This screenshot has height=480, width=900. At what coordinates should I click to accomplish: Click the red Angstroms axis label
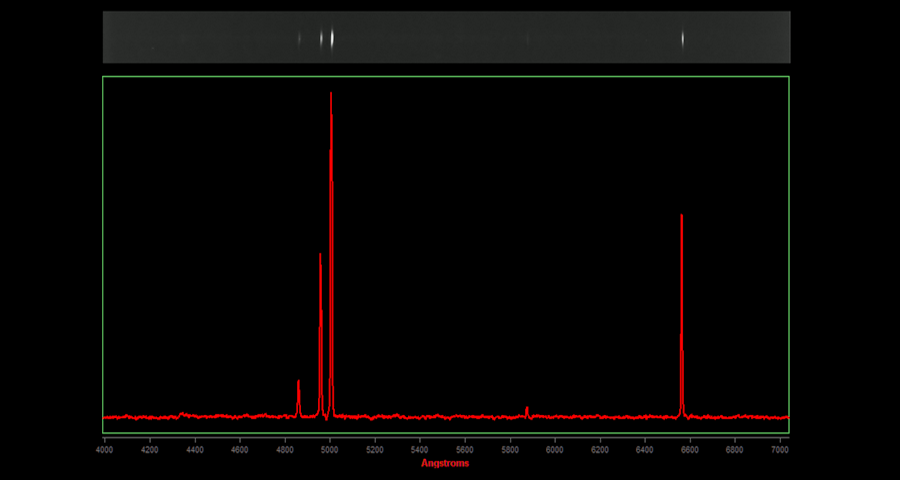click(x=445, y=463)
